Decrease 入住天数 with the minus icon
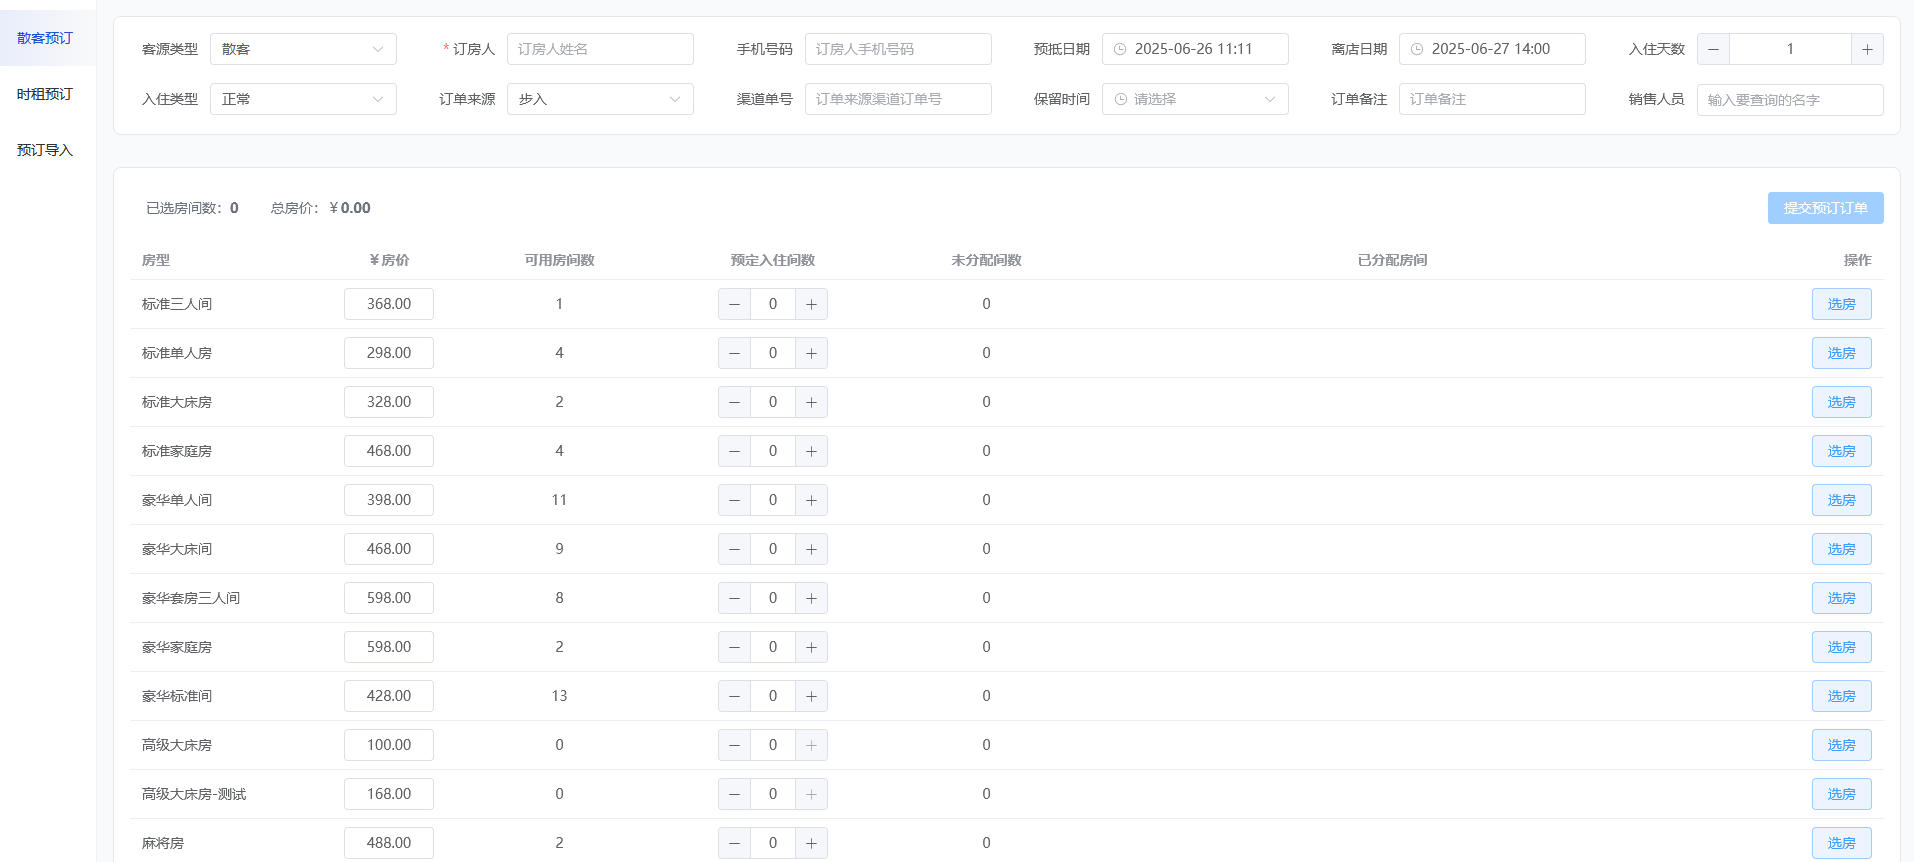This screenshot has height=862, width=1914. (1713, 49)
